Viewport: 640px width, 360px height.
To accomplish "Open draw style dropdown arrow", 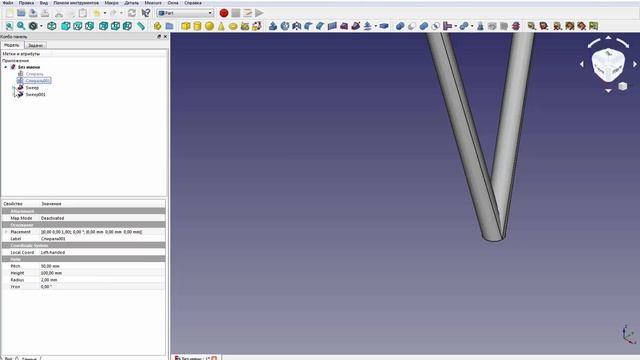I will pyautogui.click(x=41, y=26).
